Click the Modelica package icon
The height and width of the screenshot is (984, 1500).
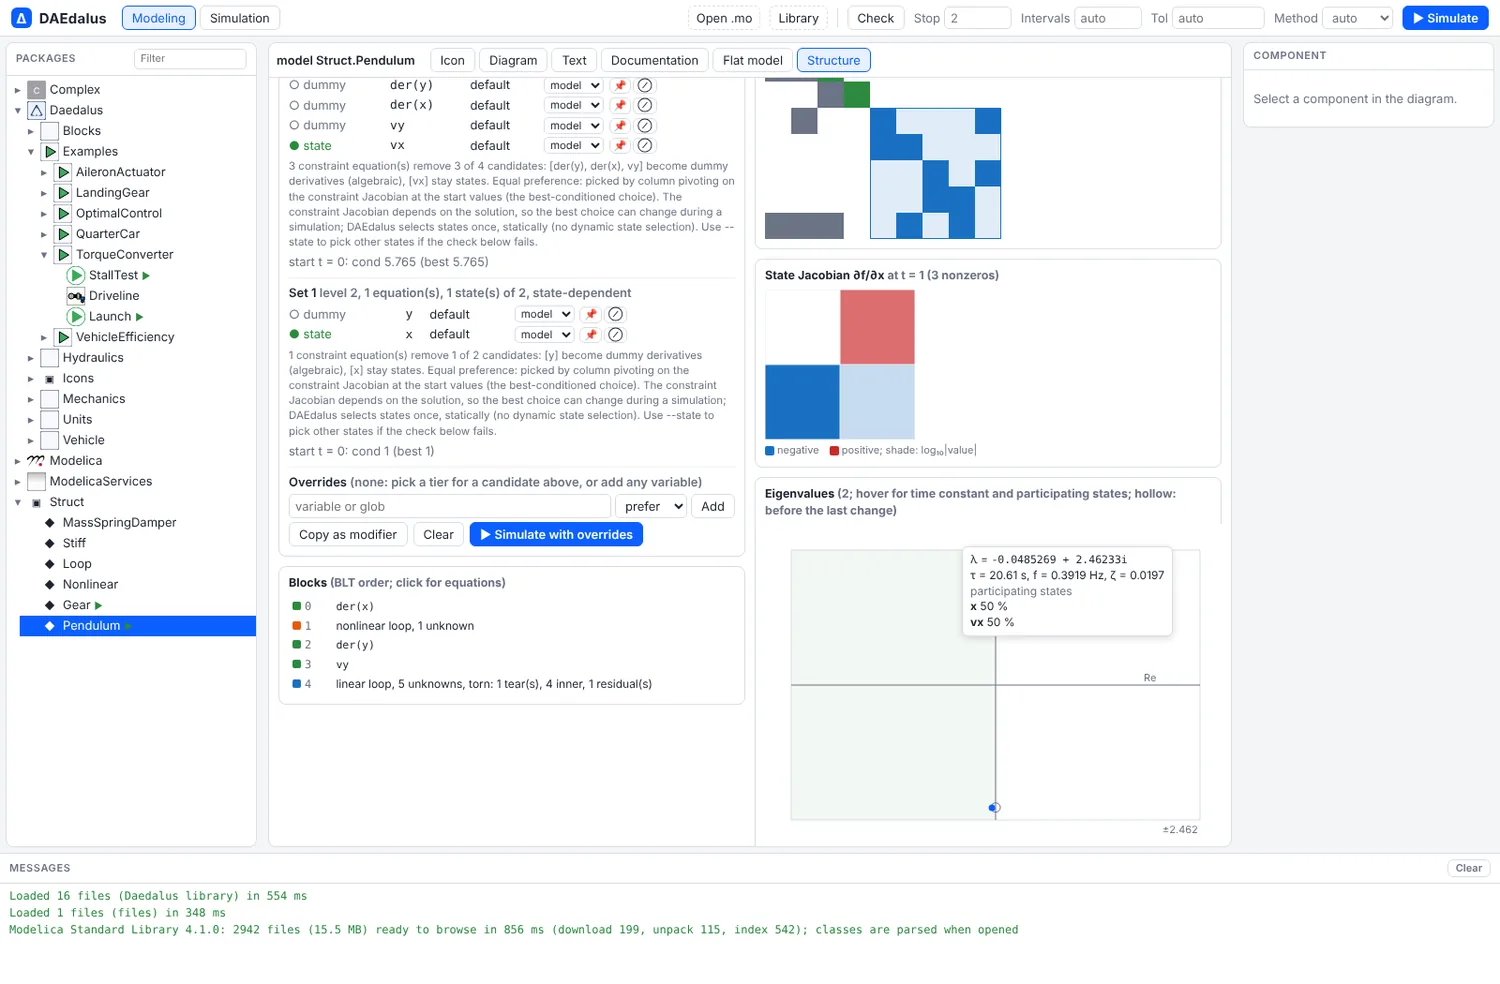click(x=36, y=461)
